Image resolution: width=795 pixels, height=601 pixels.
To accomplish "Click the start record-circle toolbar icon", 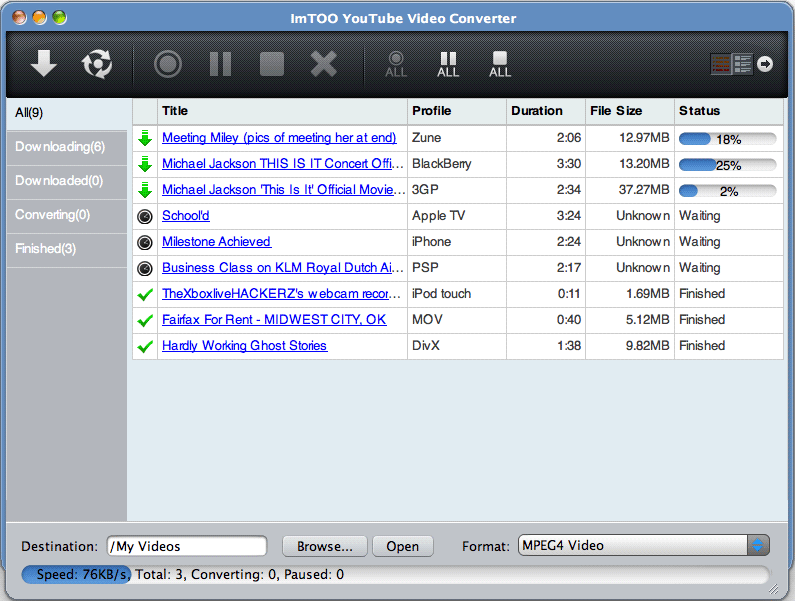I will click(168, 64).
